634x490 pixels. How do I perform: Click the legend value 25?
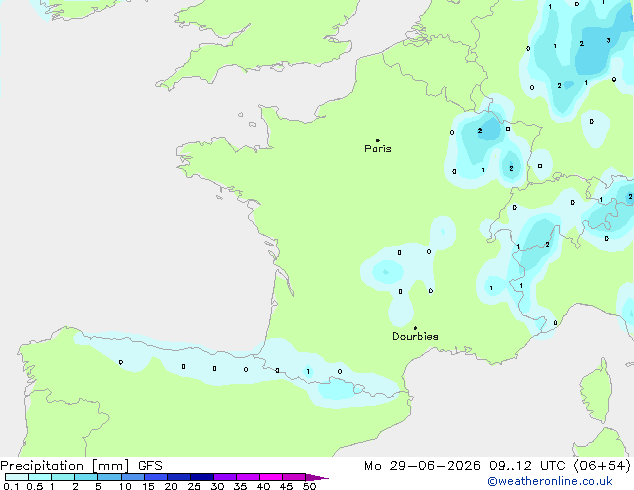coord(194,486)
